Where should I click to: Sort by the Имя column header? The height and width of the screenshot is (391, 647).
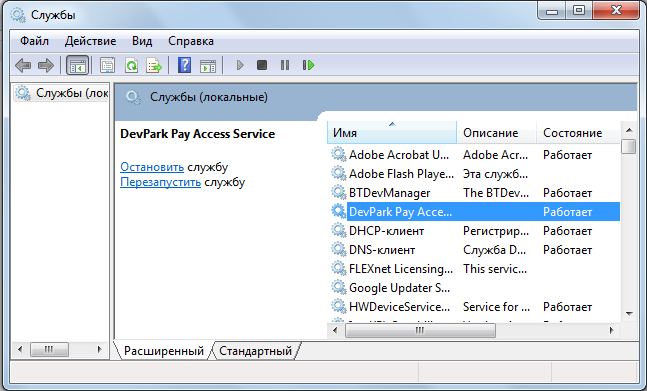click(392, 132)
